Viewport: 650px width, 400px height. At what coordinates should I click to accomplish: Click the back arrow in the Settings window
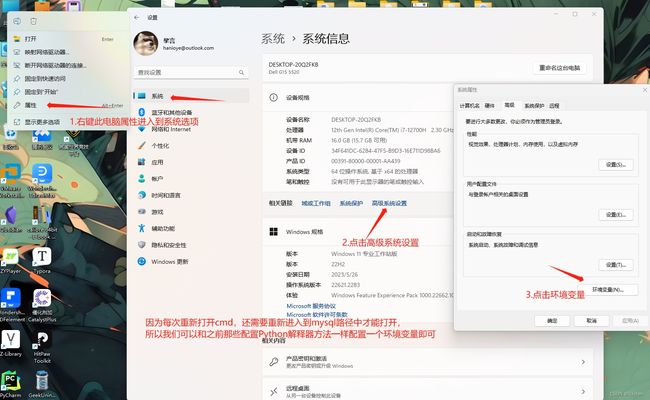click(x=137, y=17)
